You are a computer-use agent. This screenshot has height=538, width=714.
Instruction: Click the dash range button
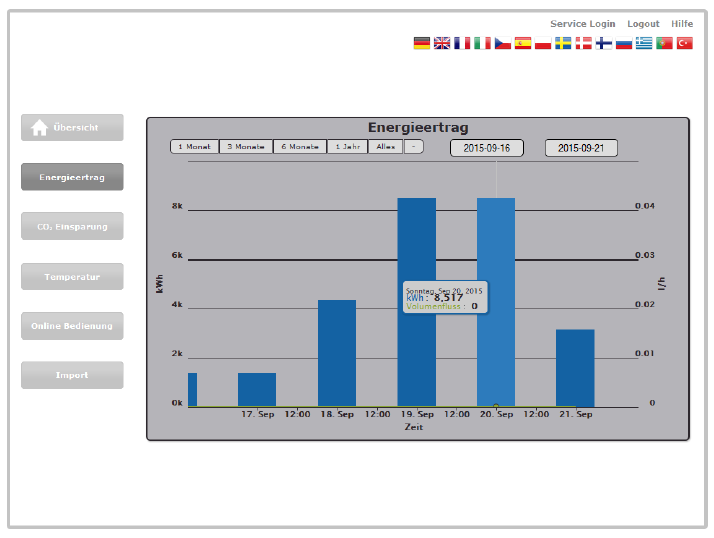413,147
